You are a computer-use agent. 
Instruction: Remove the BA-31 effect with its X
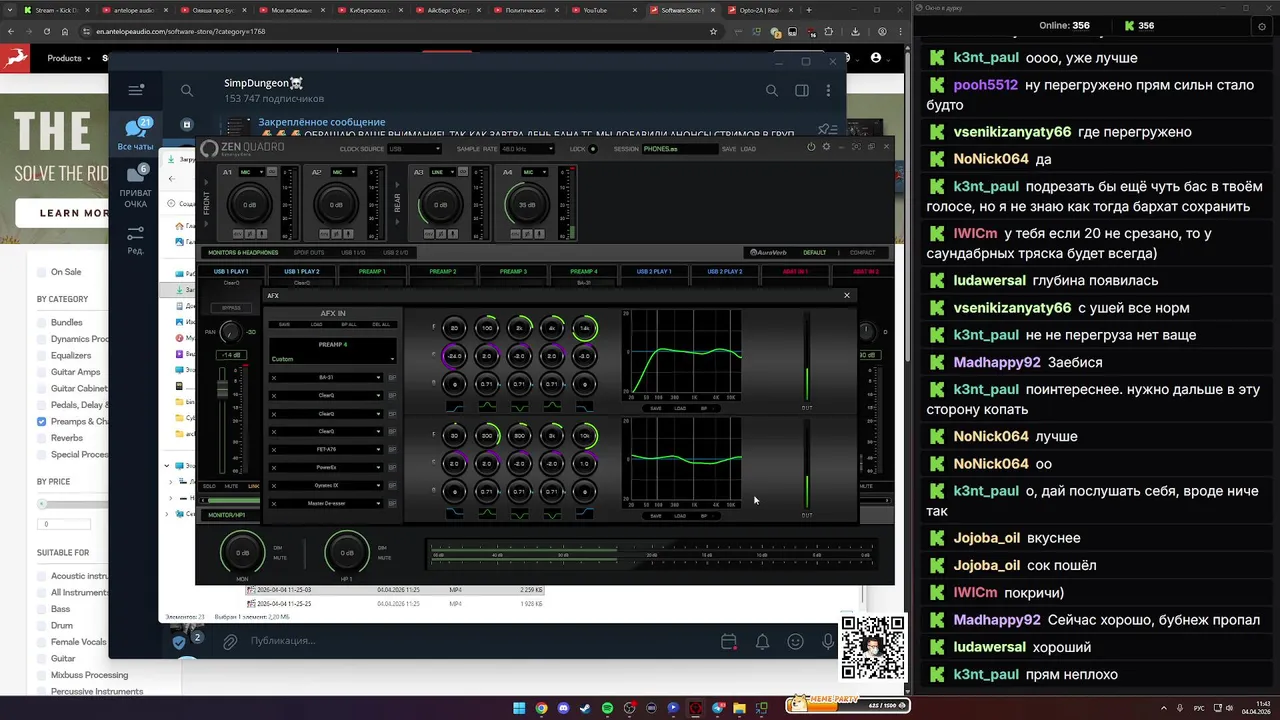coord(274,378)
